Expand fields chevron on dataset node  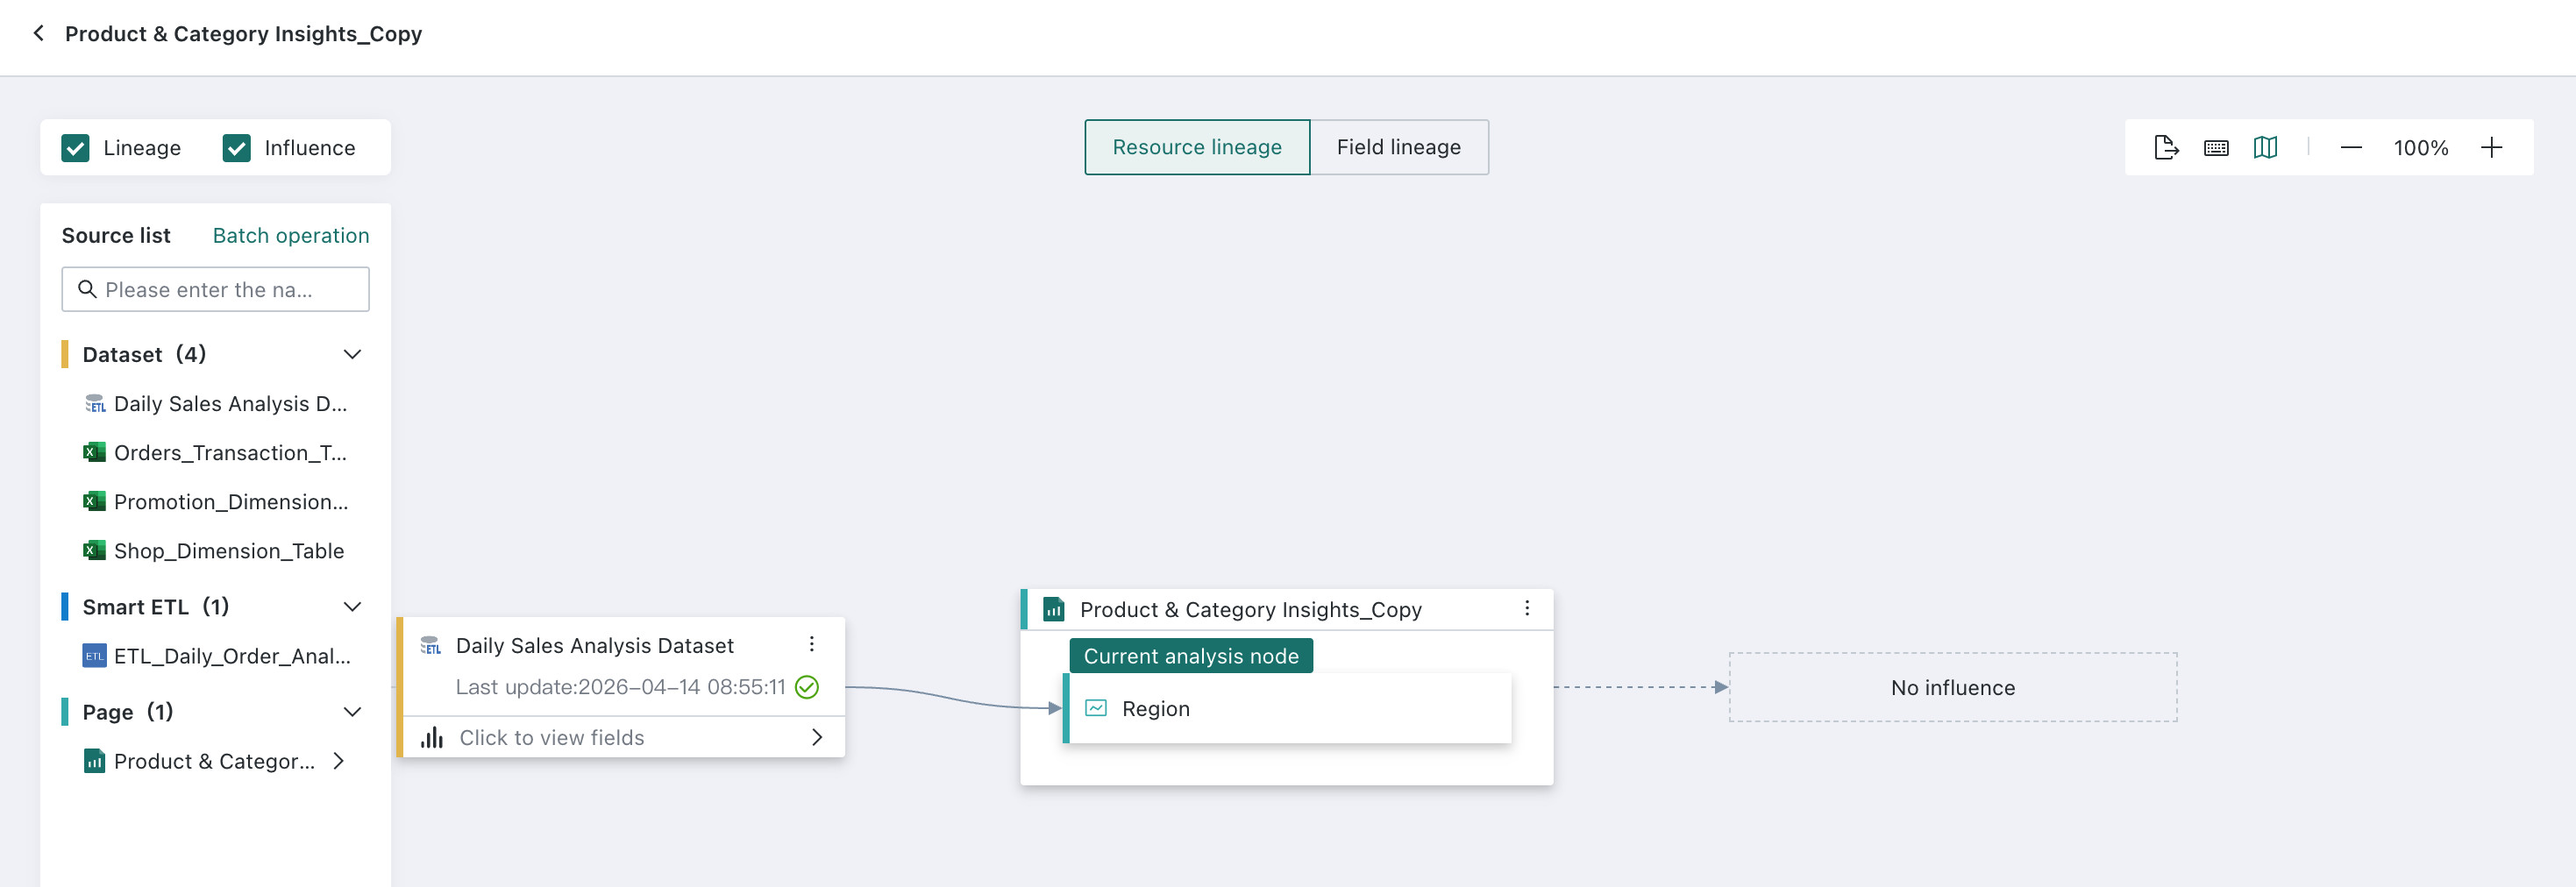[x=816, y=737]
